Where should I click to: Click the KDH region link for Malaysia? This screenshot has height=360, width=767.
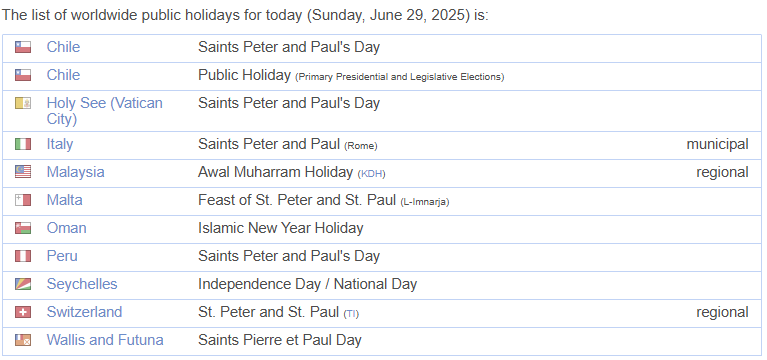(371, 174)
